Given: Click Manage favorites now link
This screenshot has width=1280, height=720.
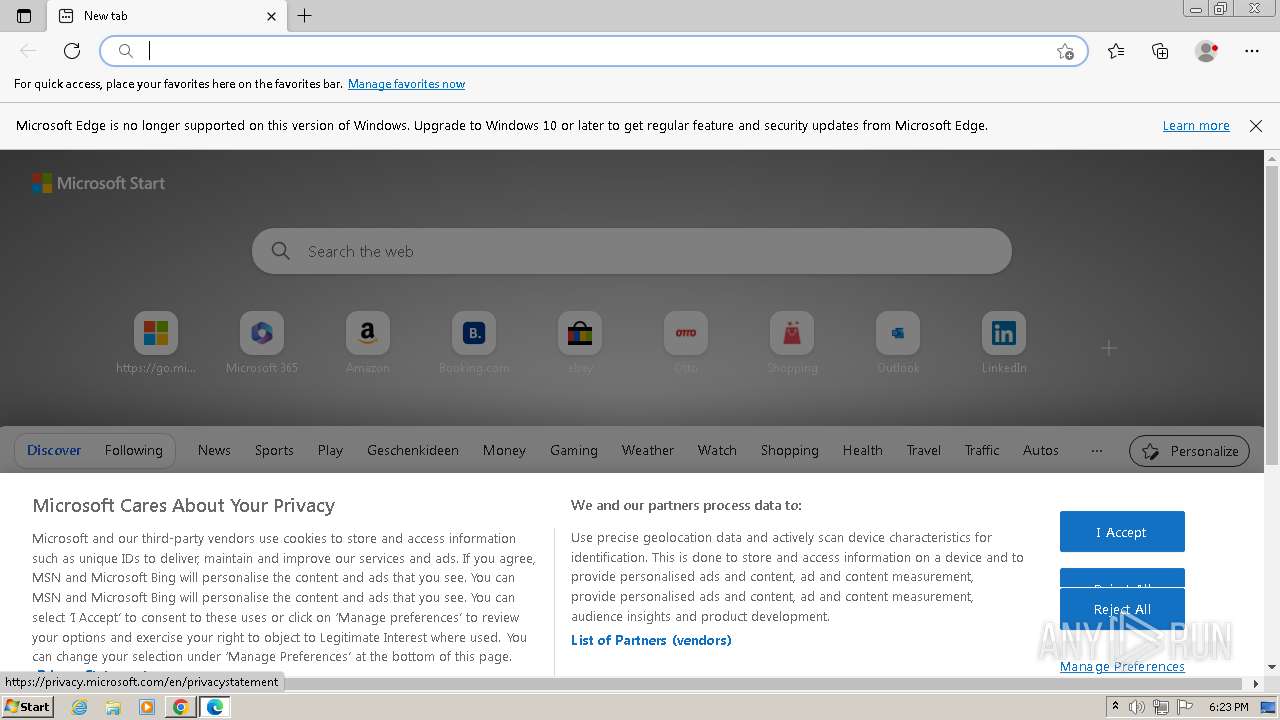Looking at the screenshot, I should (406, 84).
